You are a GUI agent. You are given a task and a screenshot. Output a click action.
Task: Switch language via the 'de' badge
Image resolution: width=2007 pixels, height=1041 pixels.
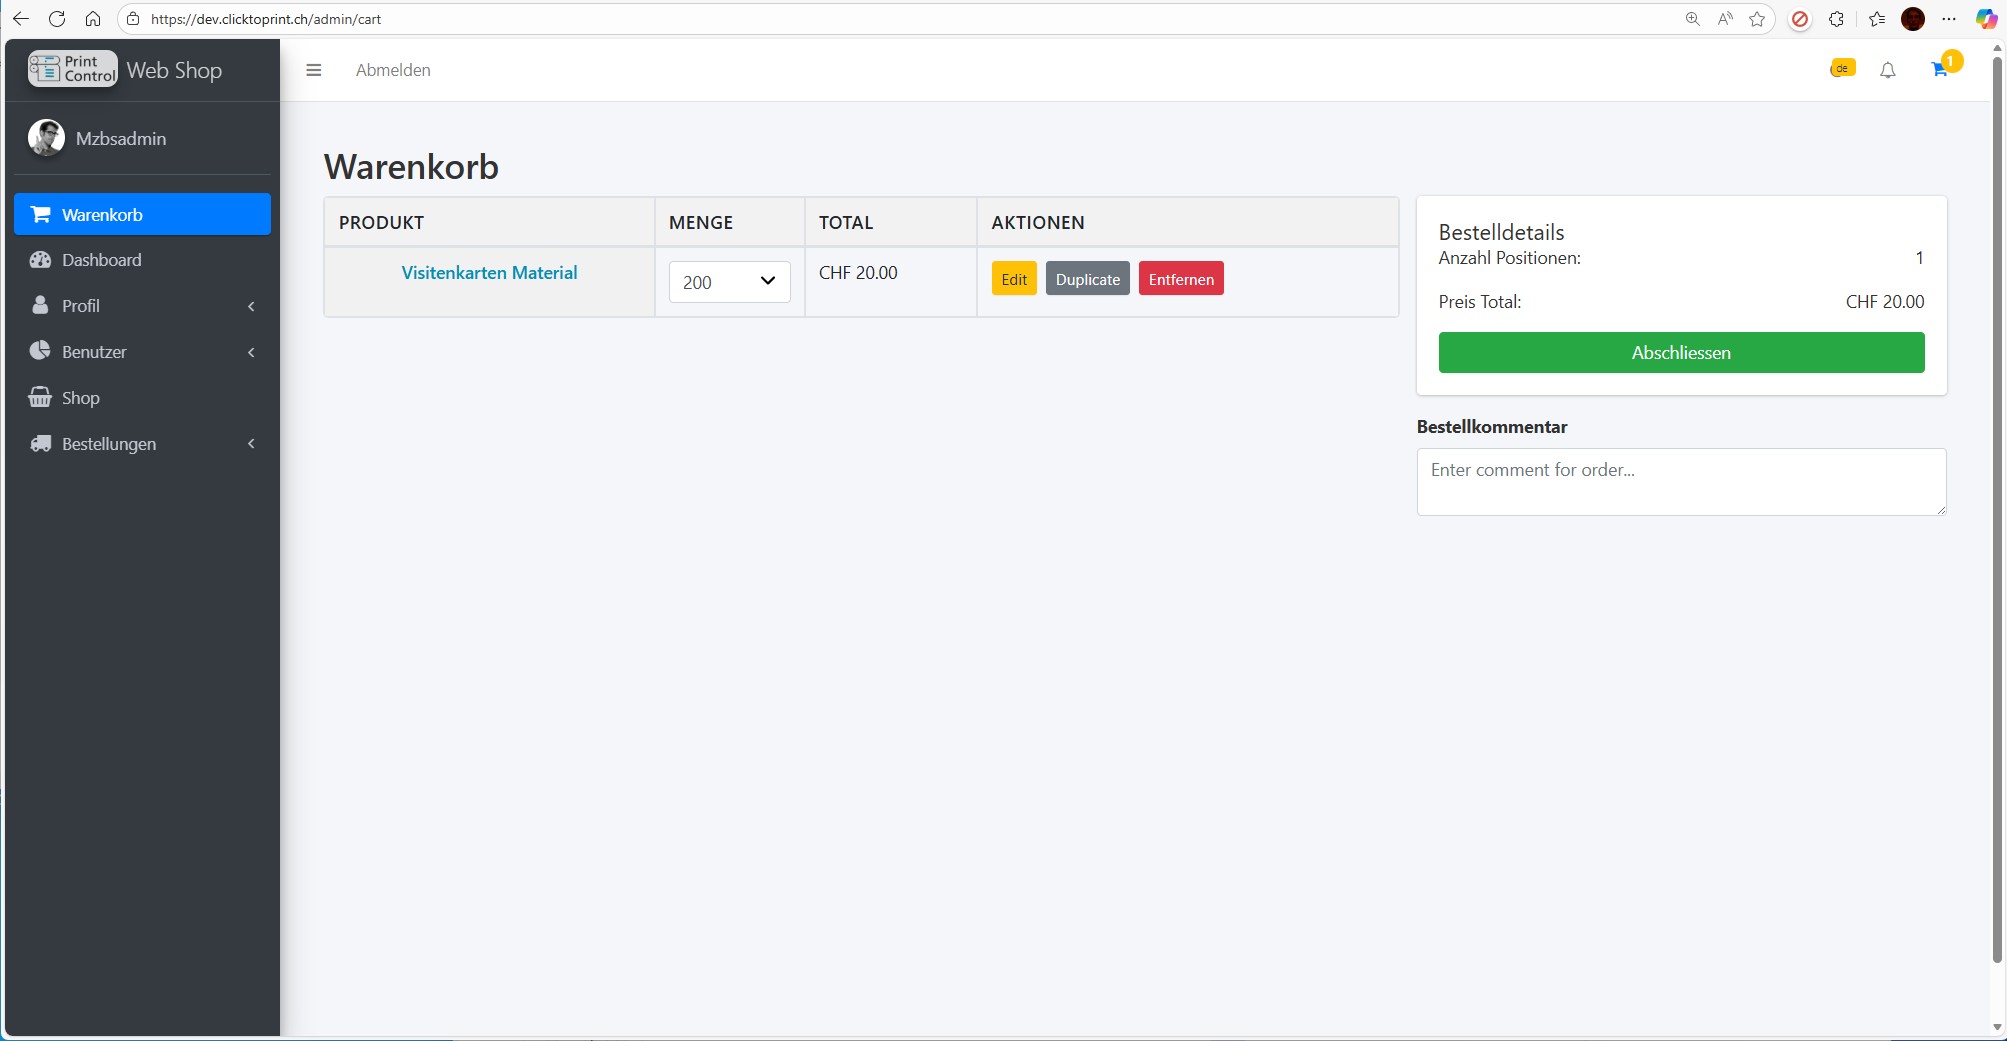pos(1842,68)
